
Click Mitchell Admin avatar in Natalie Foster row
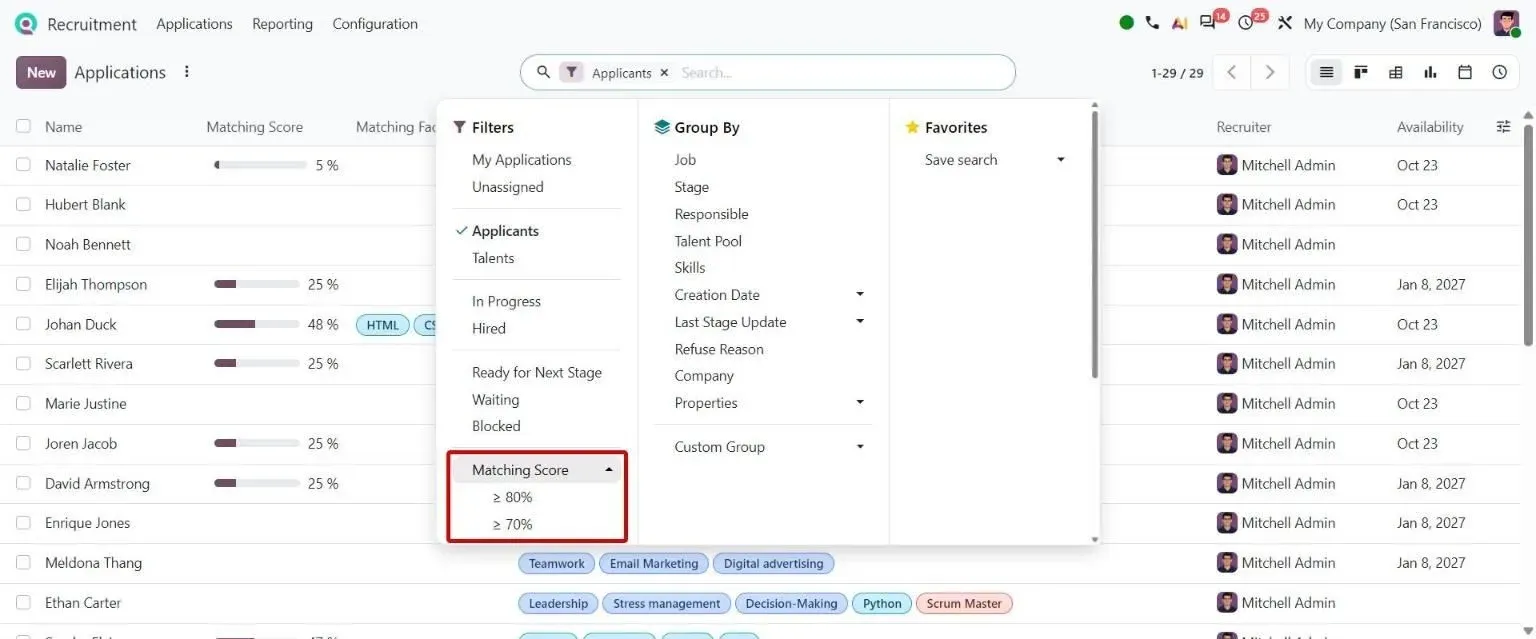1227,165
